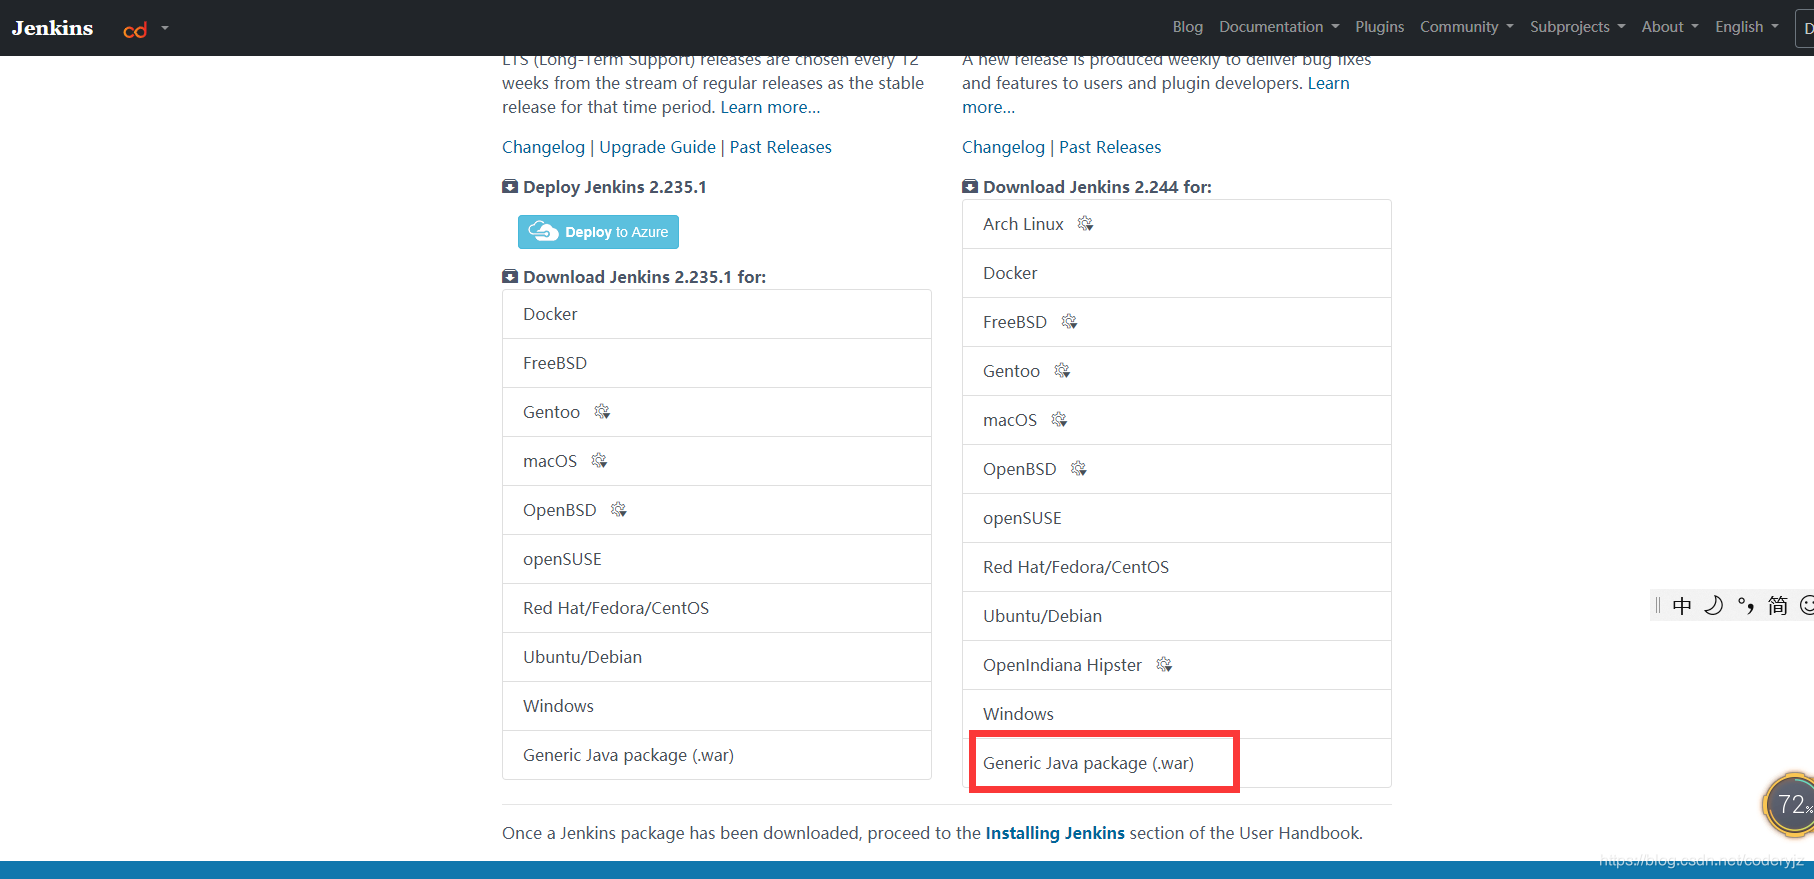Open the Blog page
Image resolution: width=1814 pixels, height=879 pixels.
coord(1188,27)
